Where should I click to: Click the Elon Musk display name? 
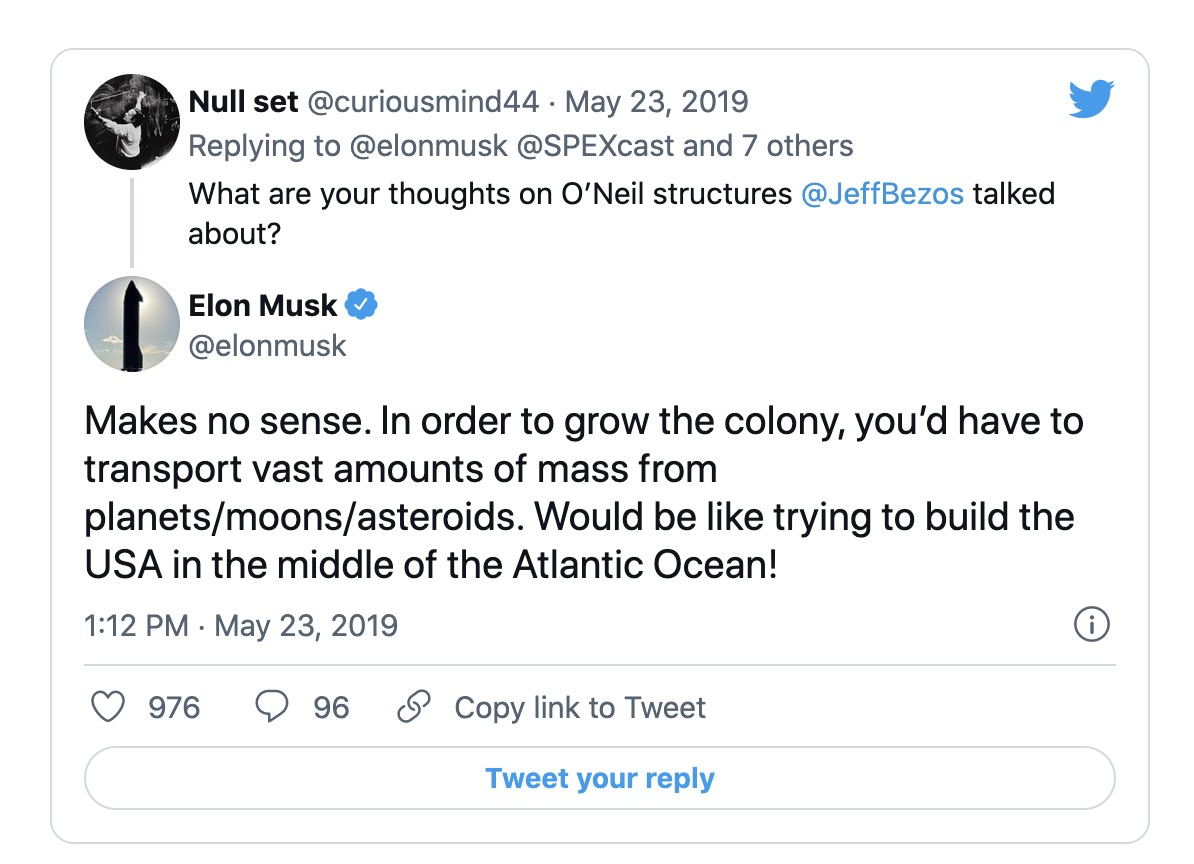(x=263, y=304)
